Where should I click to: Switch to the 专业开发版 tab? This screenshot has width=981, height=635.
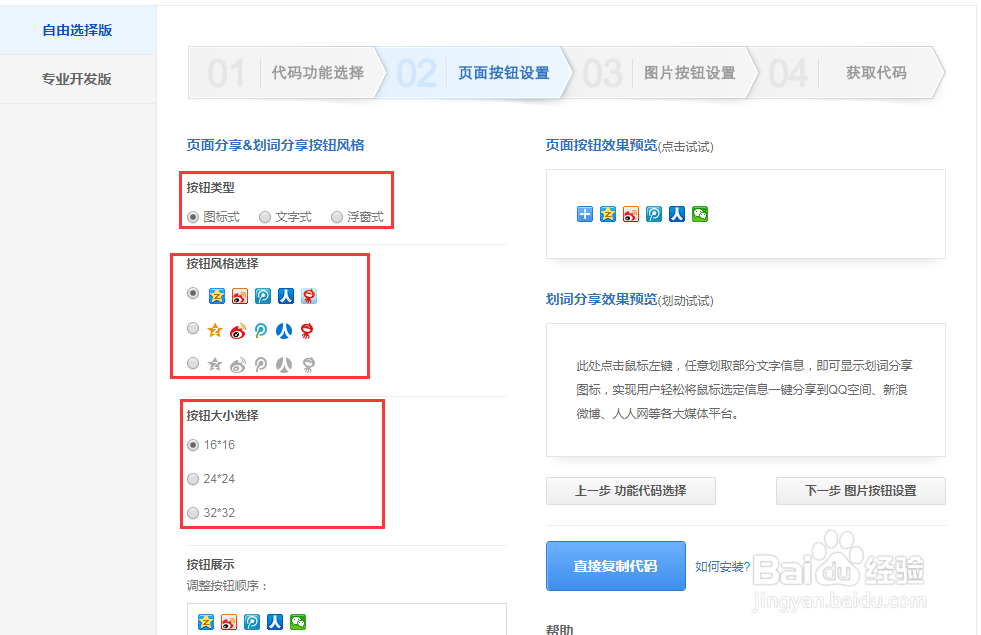click(x=77, y=77)
